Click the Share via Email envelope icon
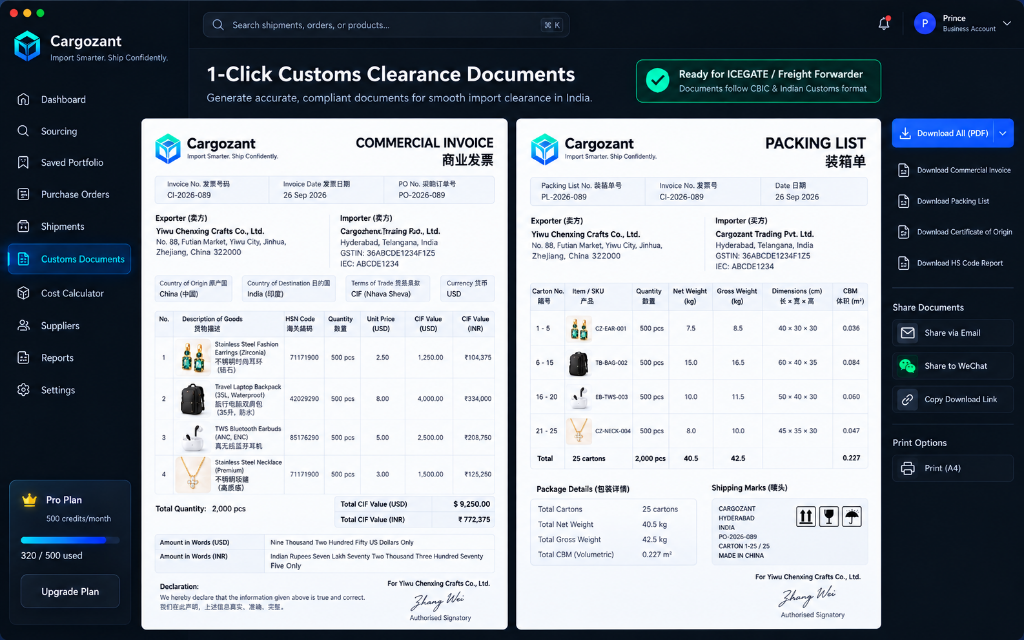1024x640 pixels. pyautogui.click(x=908, y=333)
